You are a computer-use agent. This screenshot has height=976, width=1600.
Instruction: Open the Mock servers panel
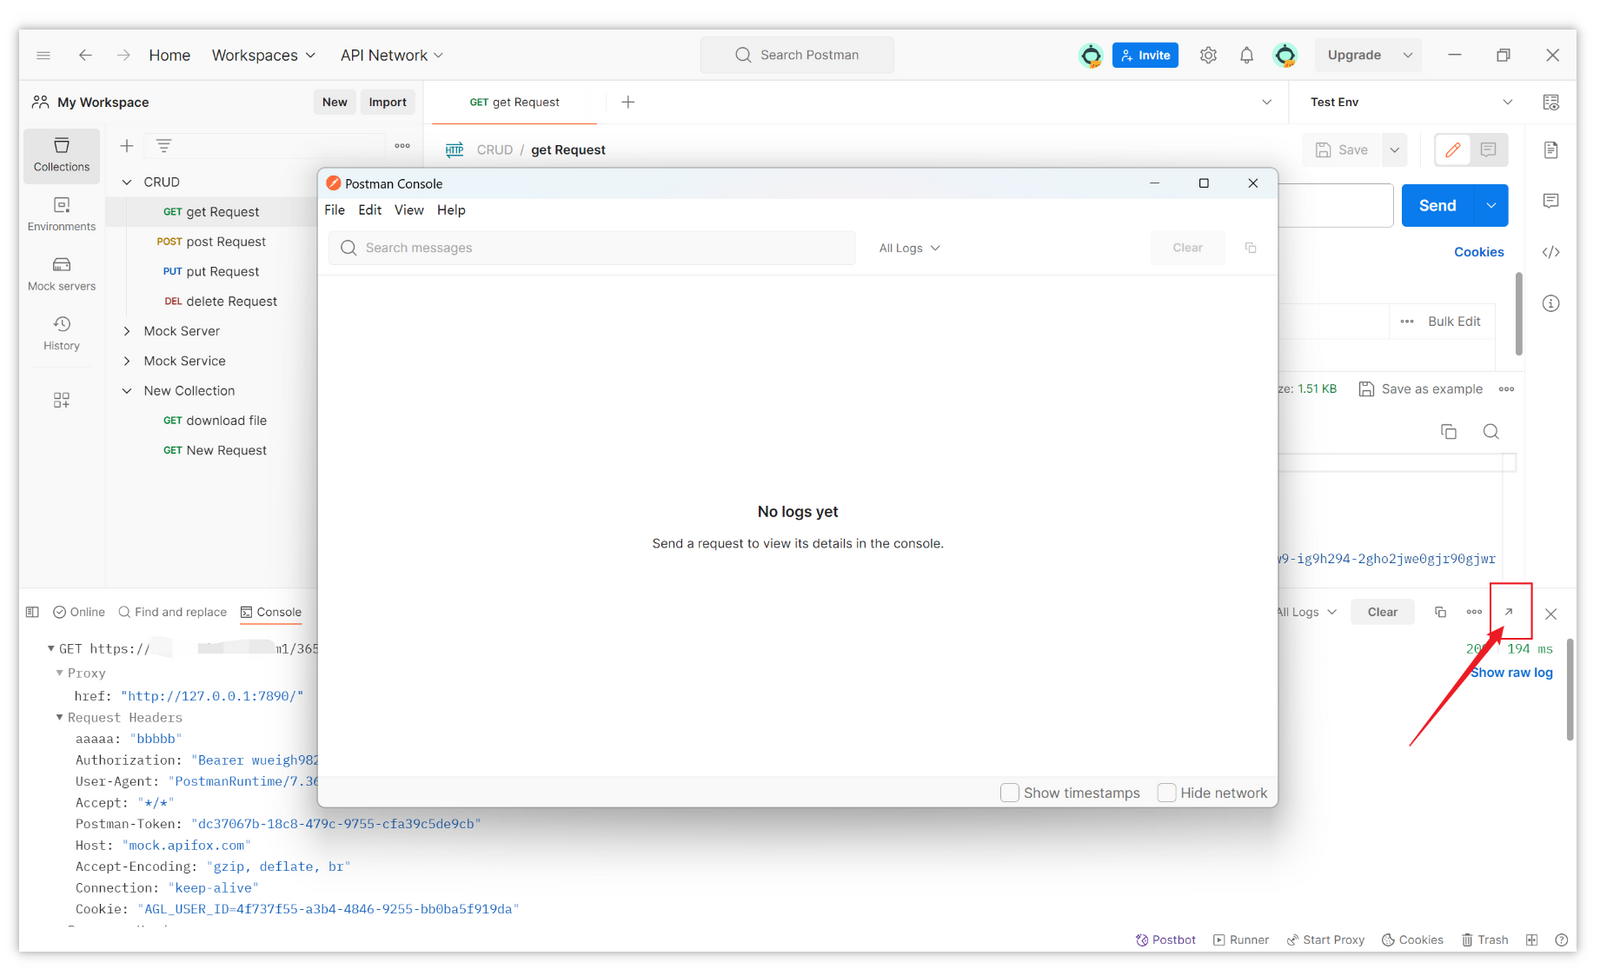[61, 274]
